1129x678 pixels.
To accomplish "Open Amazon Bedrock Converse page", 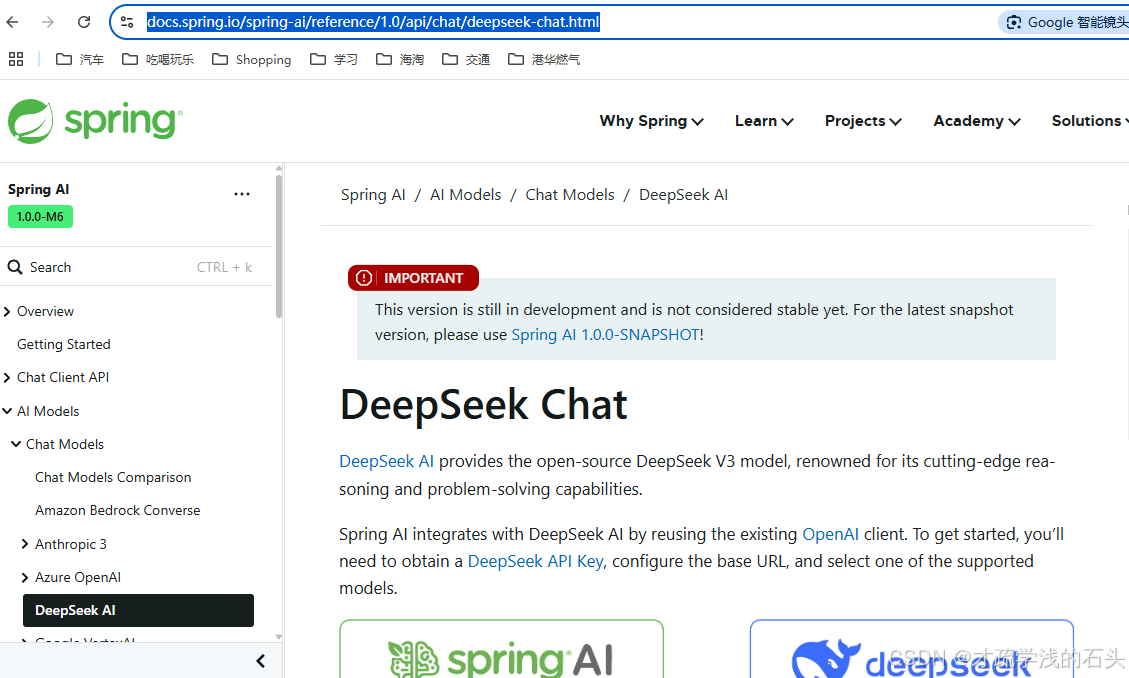I will click(117, 510).
